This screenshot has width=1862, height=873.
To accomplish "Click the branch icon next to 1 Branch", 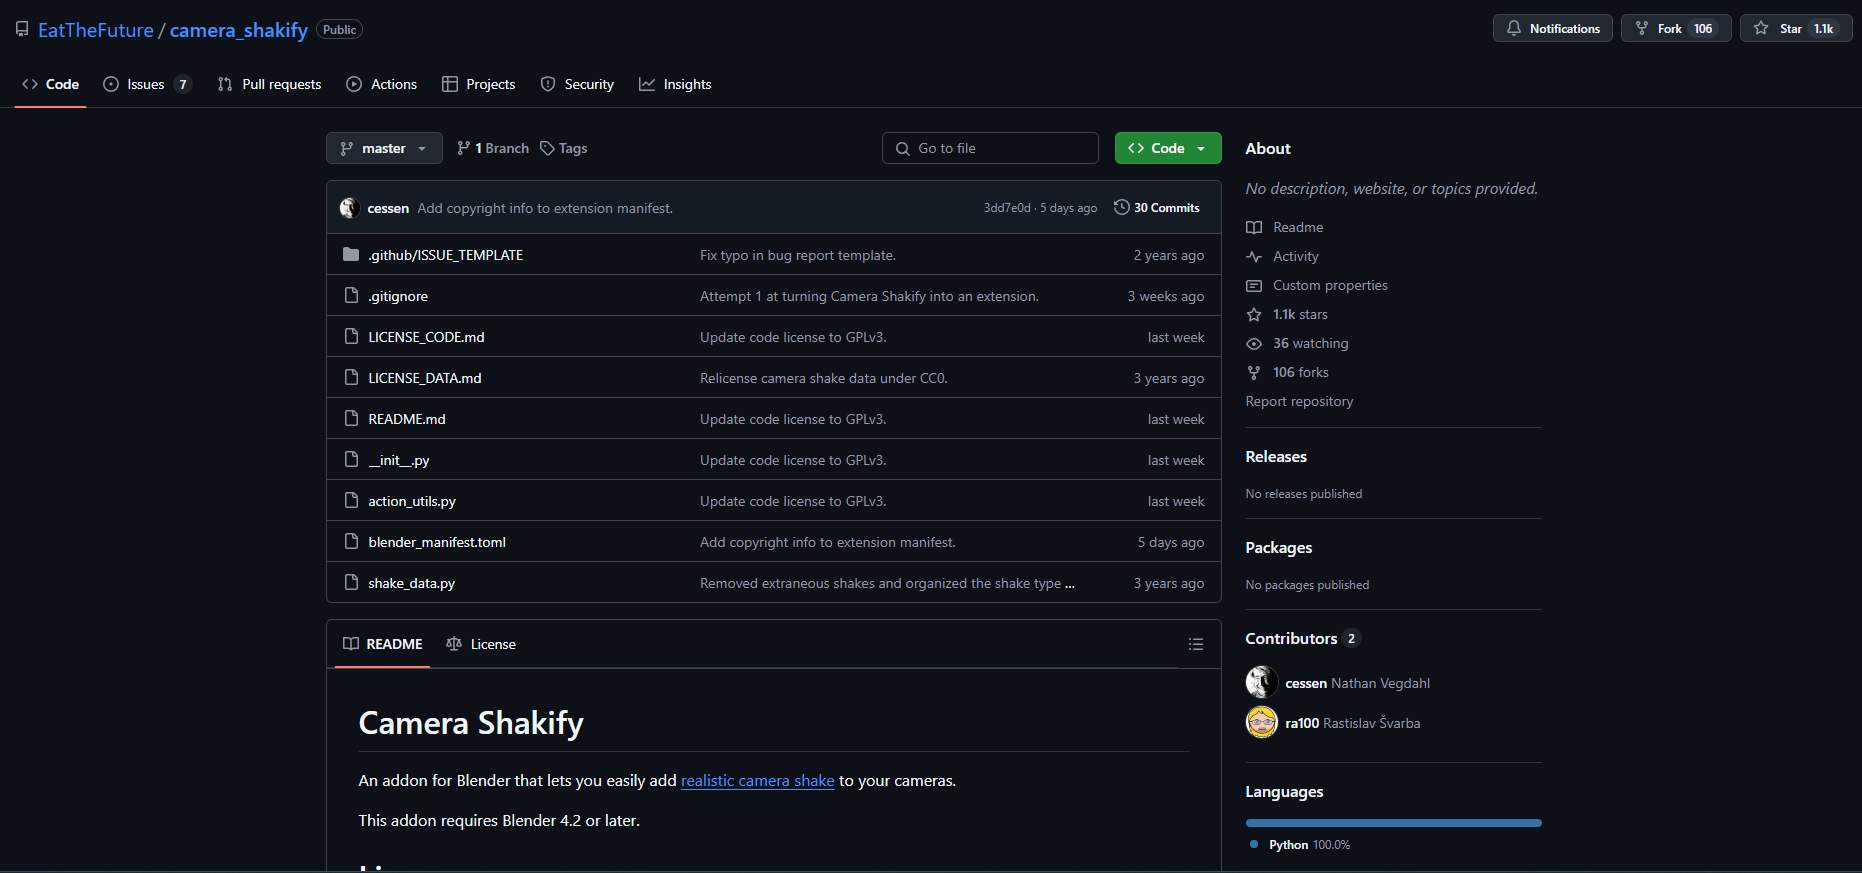I will point(463,148).
